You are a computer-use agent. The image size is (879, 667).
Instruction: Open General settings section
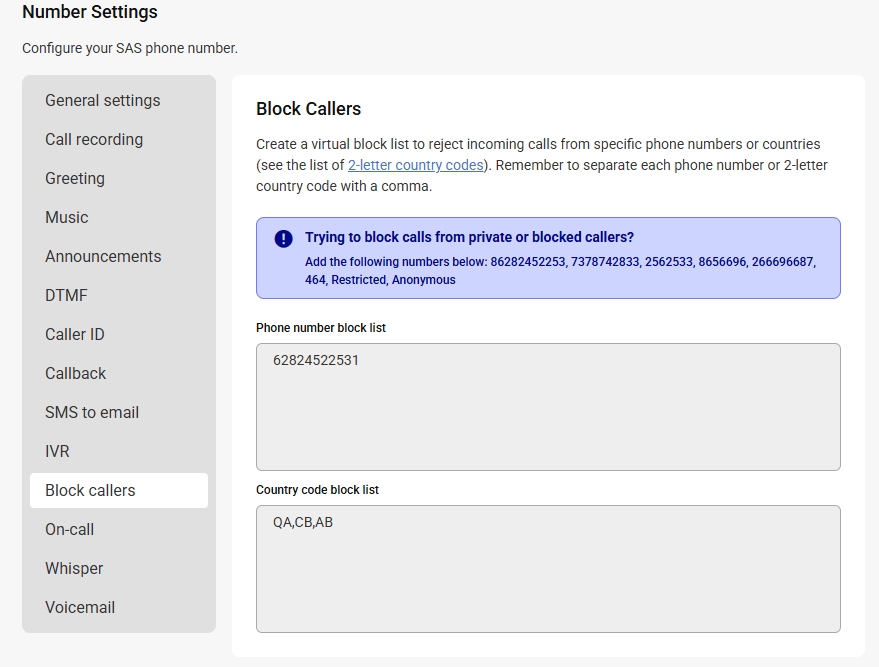tap(103, 100)
